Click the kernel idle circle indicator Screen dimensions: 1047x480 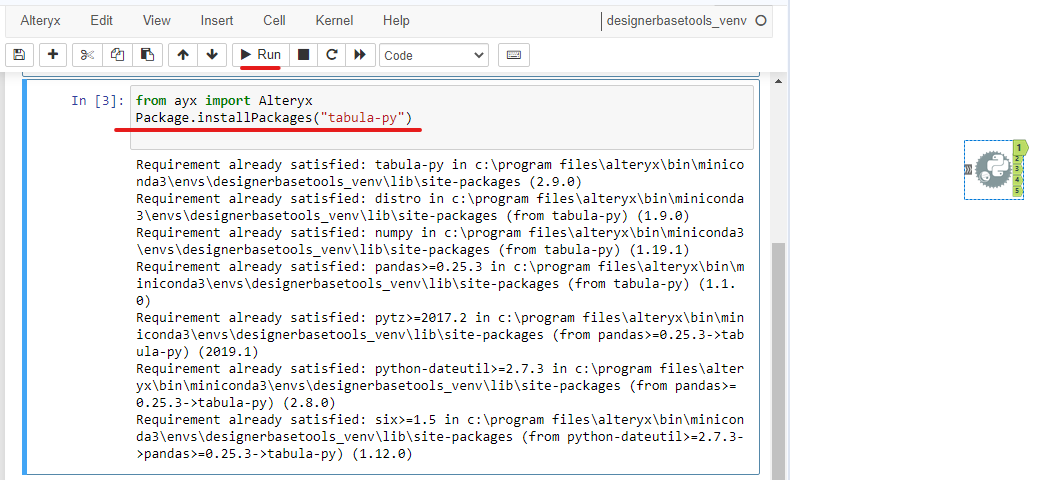[x=761, y=21]
